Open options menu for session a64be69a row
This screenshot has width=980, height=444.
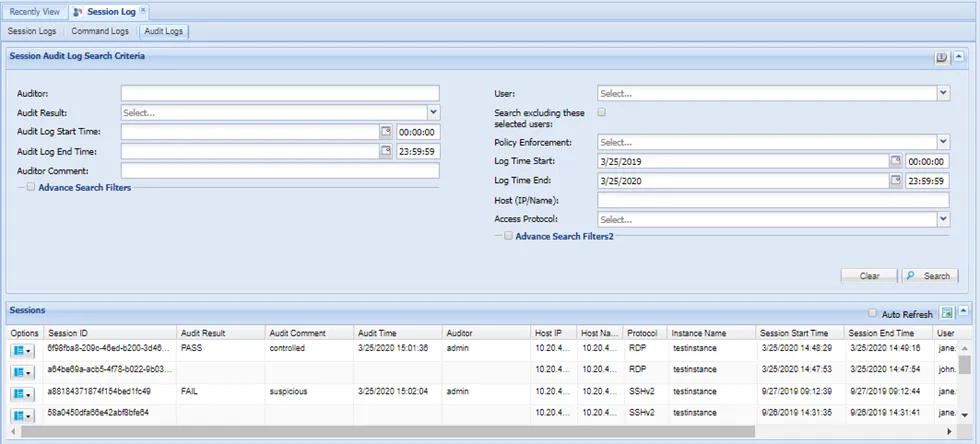pyautogui.click(x=22, y=372)
